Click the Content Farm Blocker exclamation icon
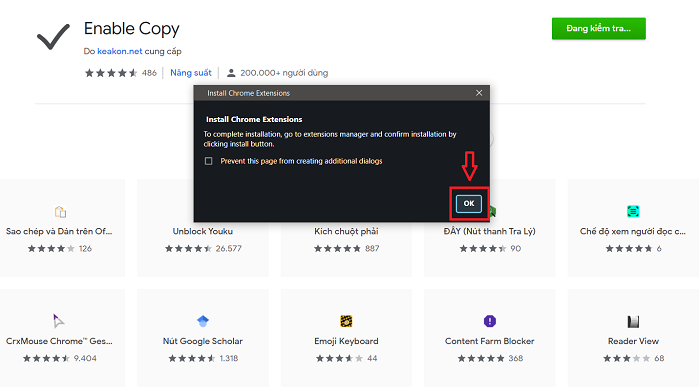Screen dimensions: 700x391 490,321
